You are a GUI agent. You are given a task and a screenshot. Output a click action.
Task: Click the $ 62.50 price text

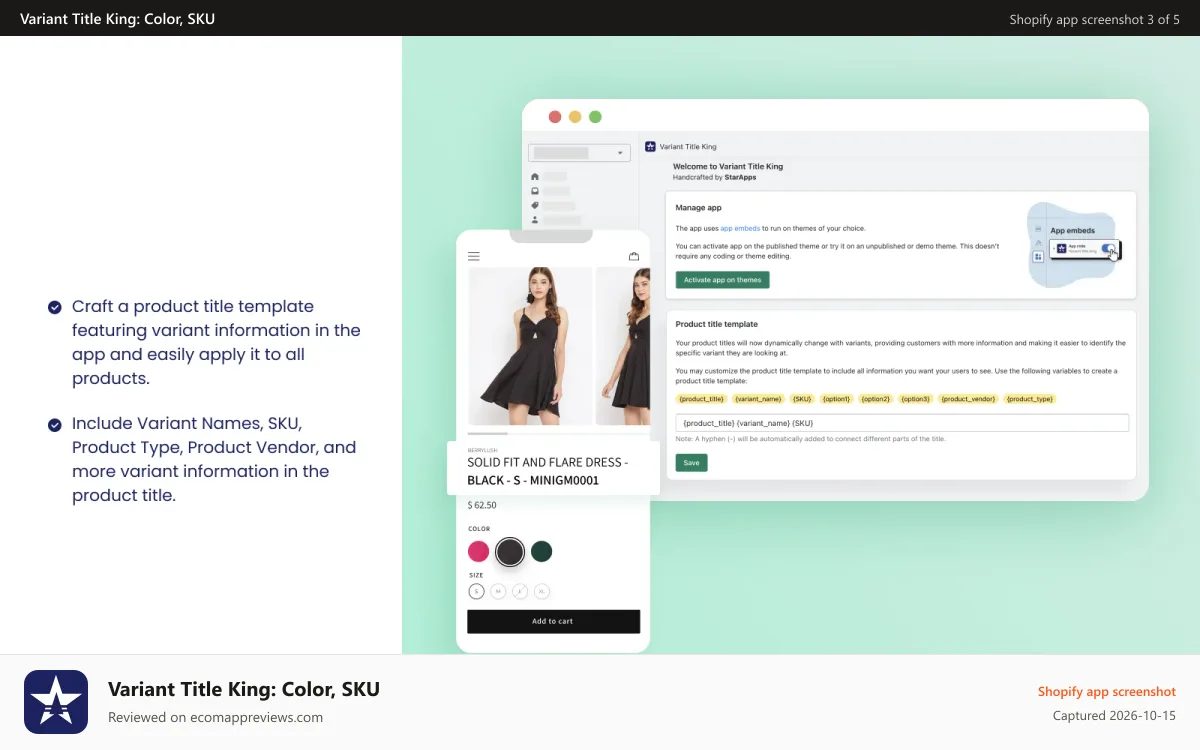[482, 505]
